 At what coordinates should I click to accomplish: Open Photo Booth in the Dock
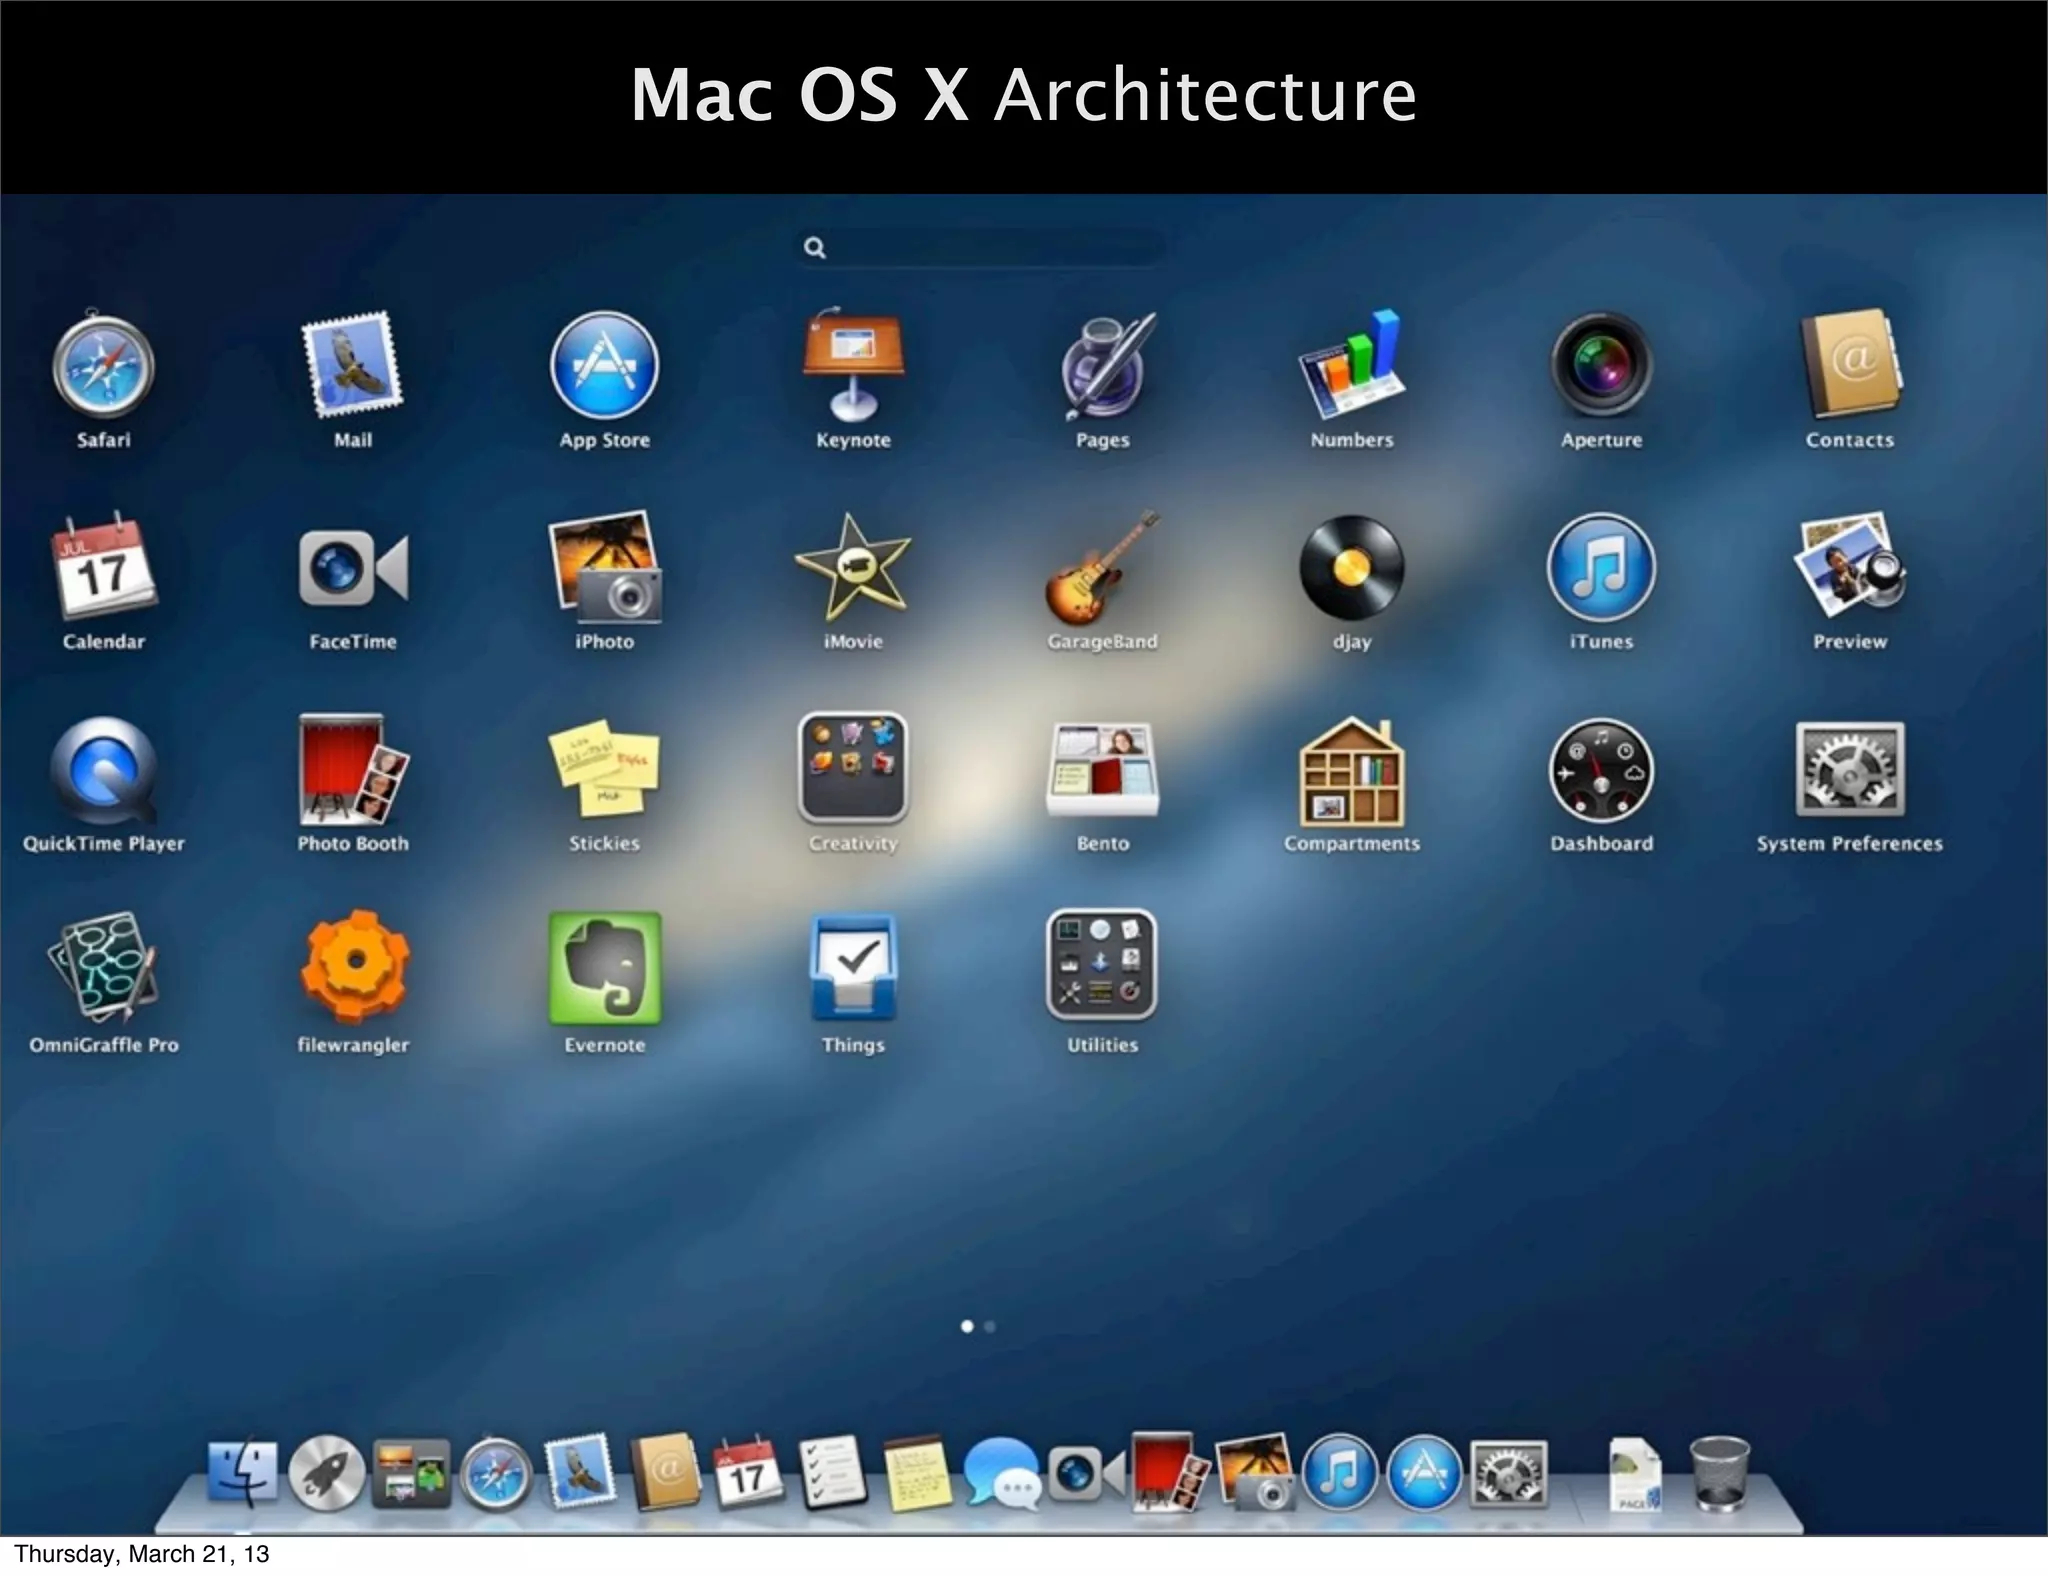point(1170,1472)
